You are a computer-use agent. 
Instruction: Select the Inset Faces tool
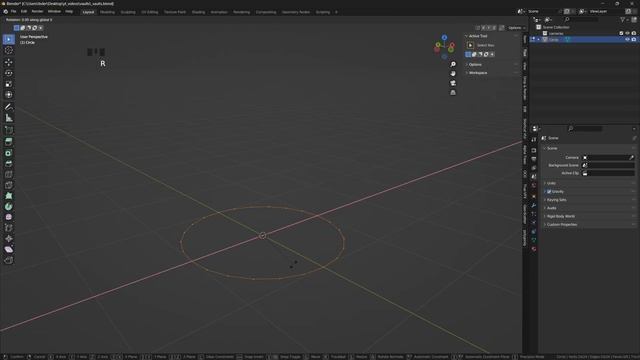click(x=9, y=153)
